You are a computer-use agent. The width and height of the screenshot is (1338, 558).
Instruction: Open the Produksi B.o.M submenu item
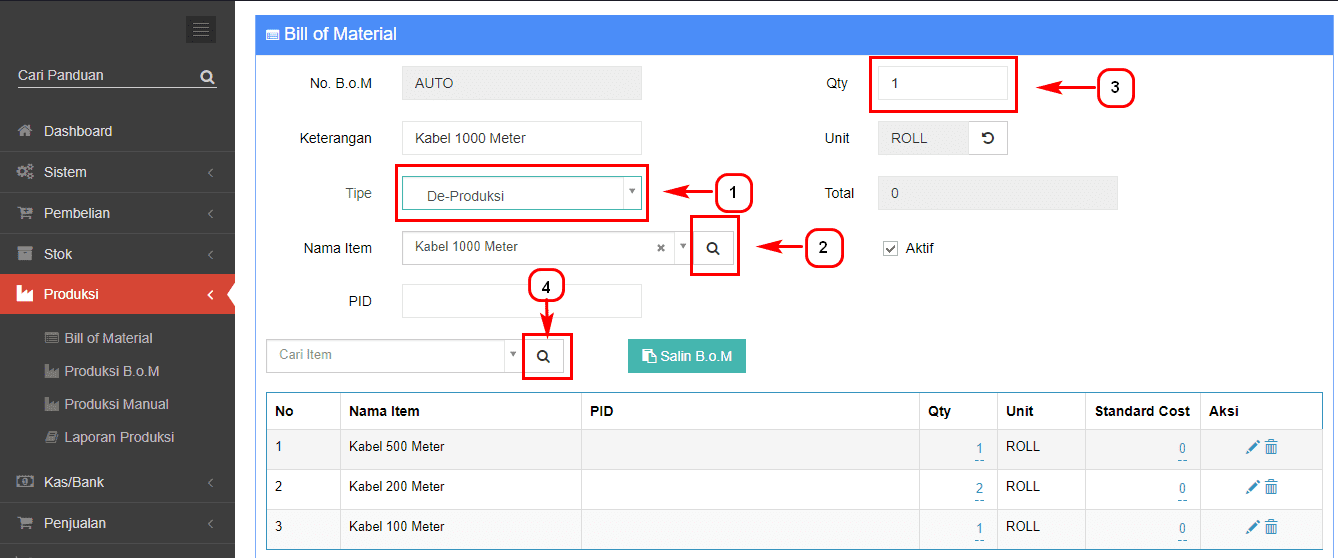(x=112, y=371)
